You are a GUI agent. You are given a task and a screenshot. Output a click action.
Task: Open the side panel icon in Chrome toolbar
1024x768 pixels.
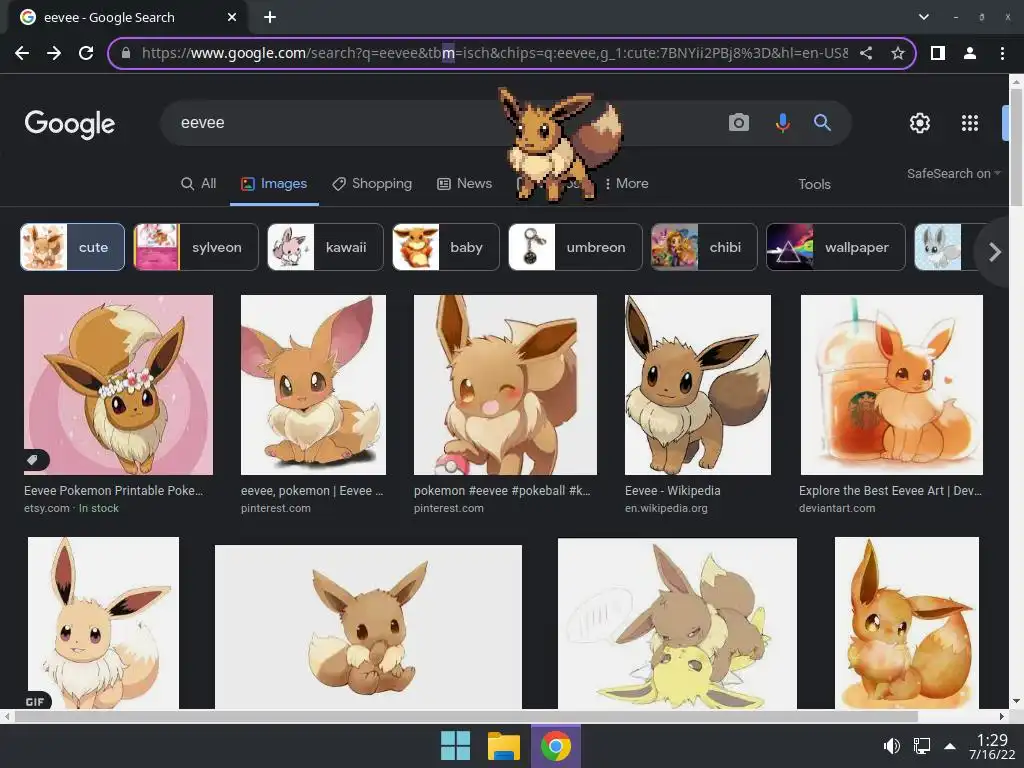(x=938, y=53)
